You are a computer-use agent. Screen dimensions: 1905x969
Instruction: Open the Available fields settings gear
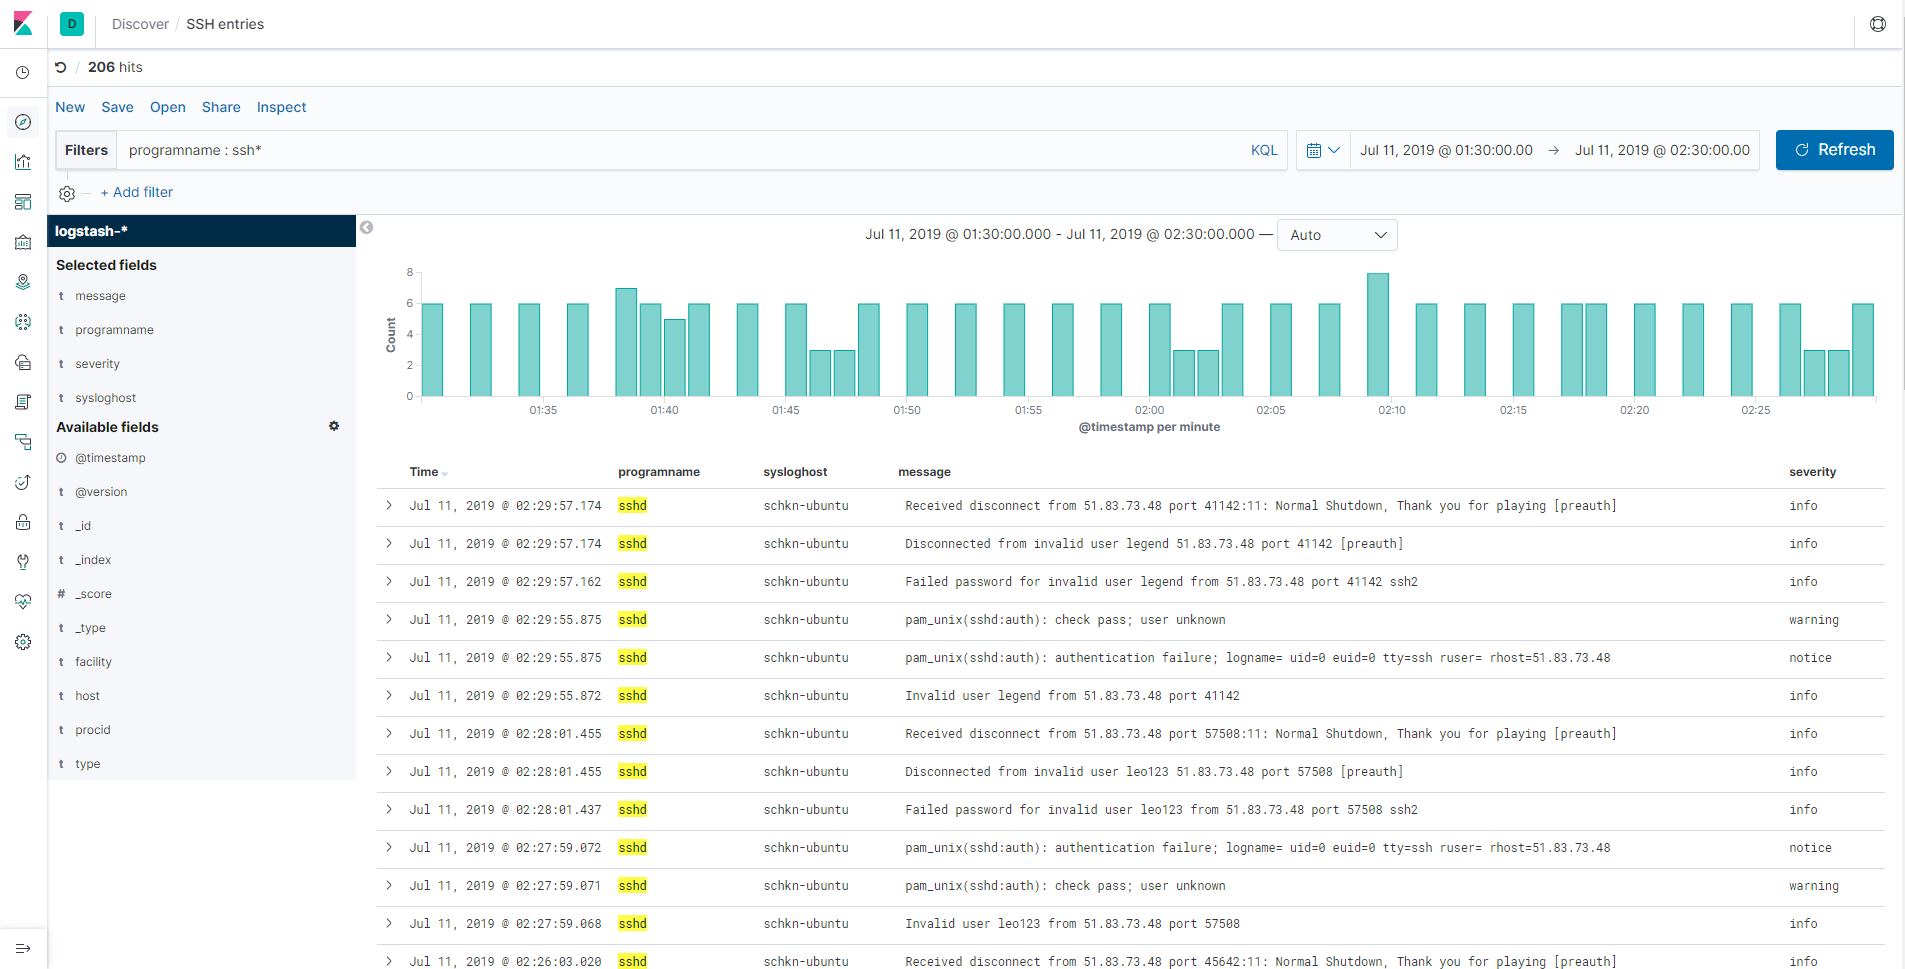(x=334, y=426)
